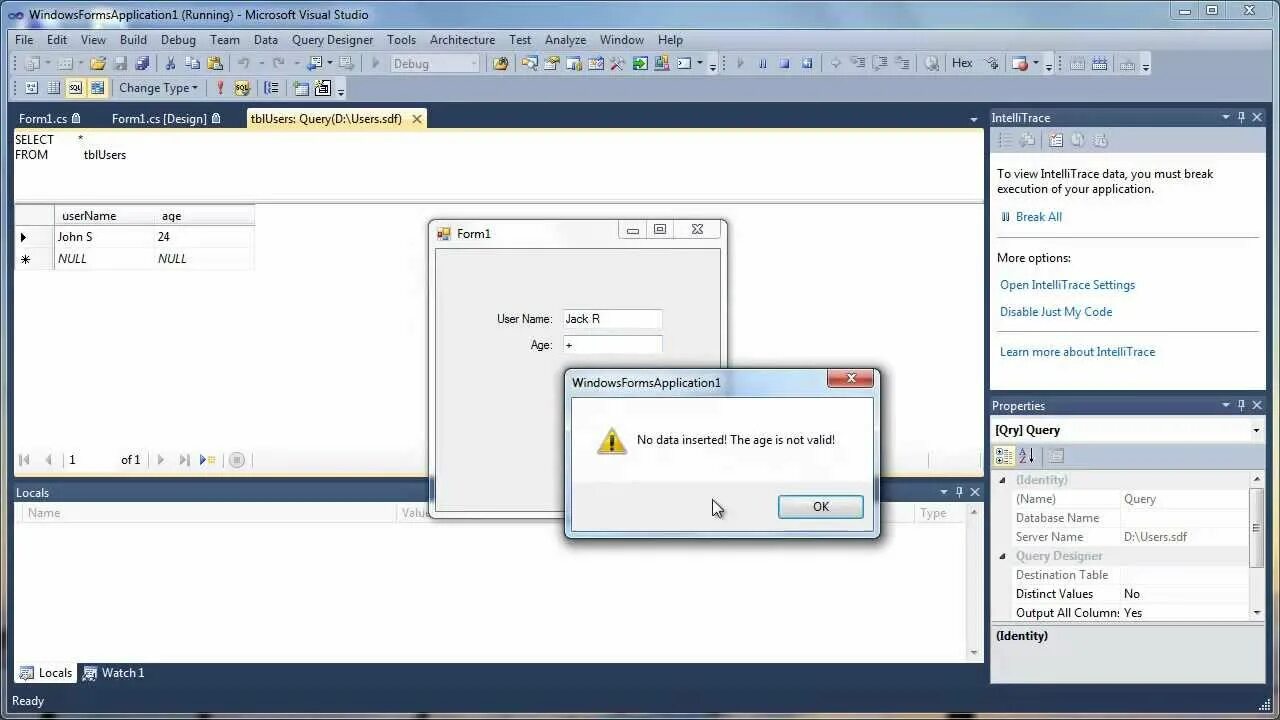Click the Add New Derived Table icon

click(x=322, y=88)
